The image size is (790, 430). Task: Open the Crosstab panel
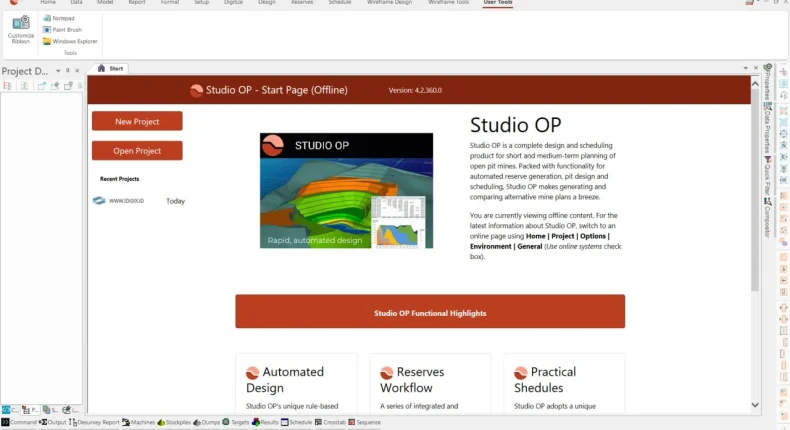point(330,422)
